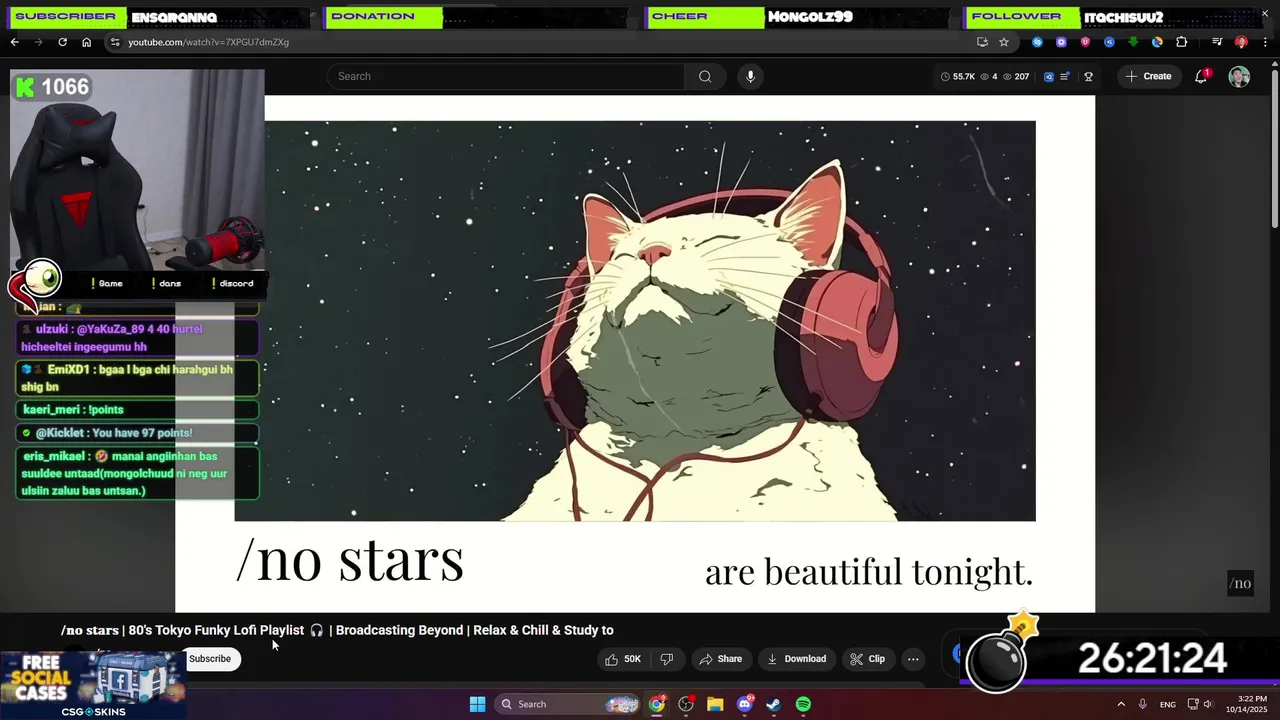Open the media control playlist icon
Image resolution: width=1280 pixels, height=720 pixels.
1217,42
